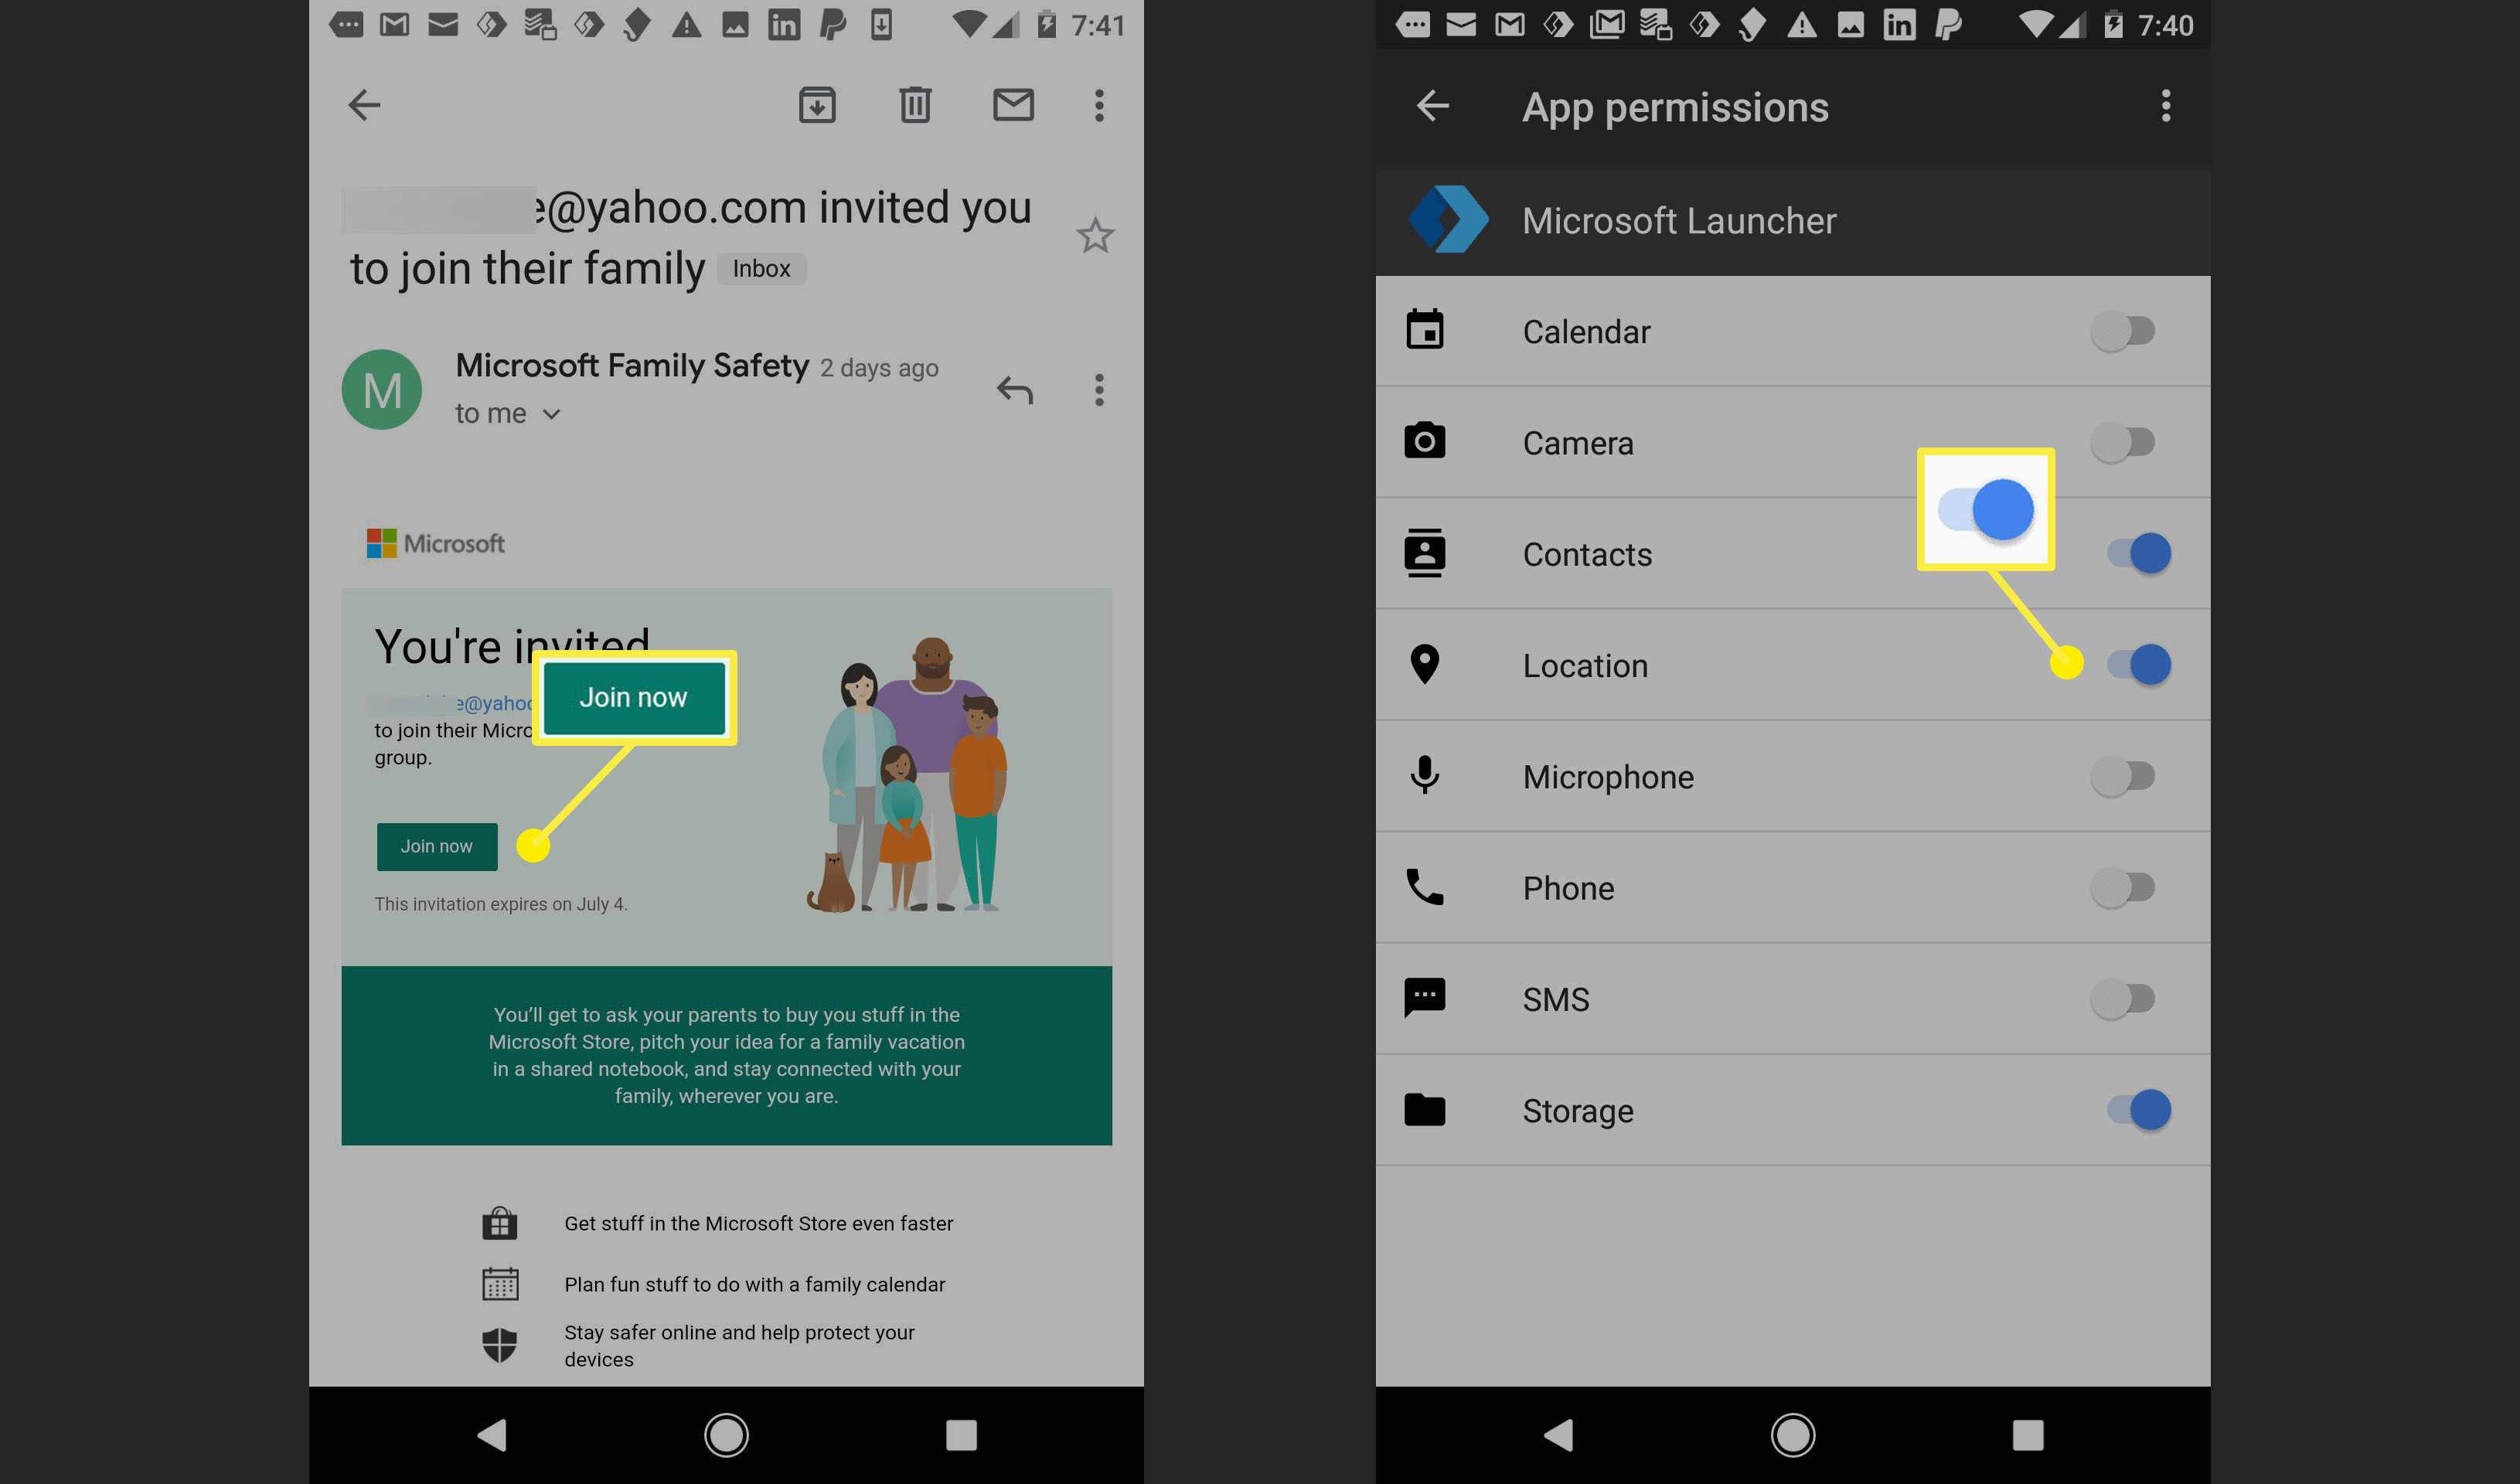Click the Microsoft Family Safety sender icon
This screenshot has height=1484, width=2520.
pos(381,389)
